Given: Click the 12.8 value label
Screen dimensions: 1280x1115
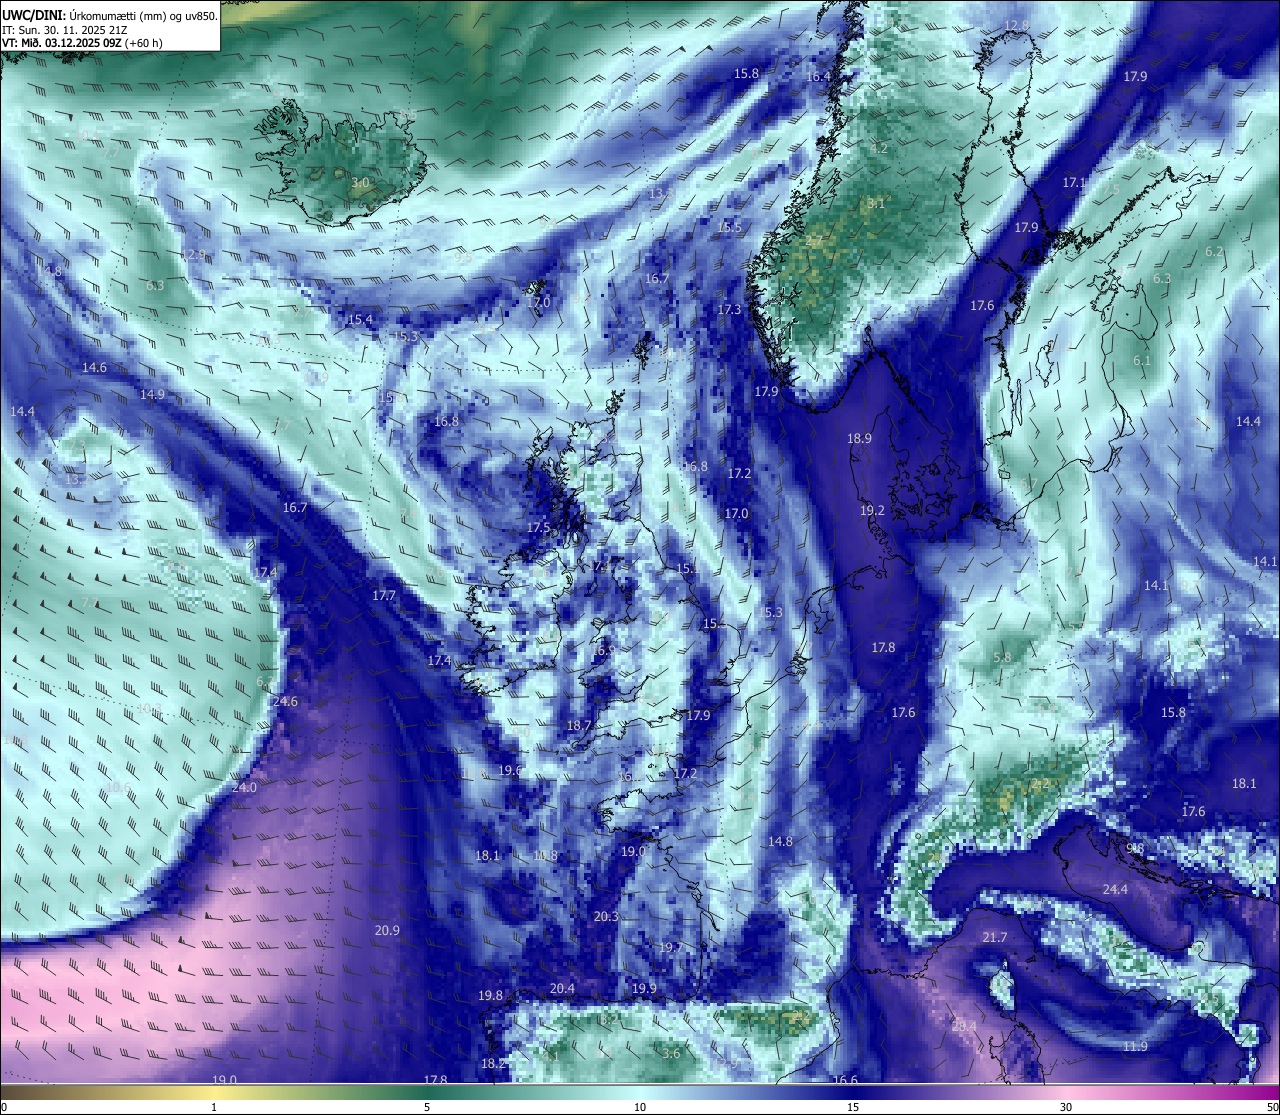Looking at the screenshot, I should [x=1016, y=26].
